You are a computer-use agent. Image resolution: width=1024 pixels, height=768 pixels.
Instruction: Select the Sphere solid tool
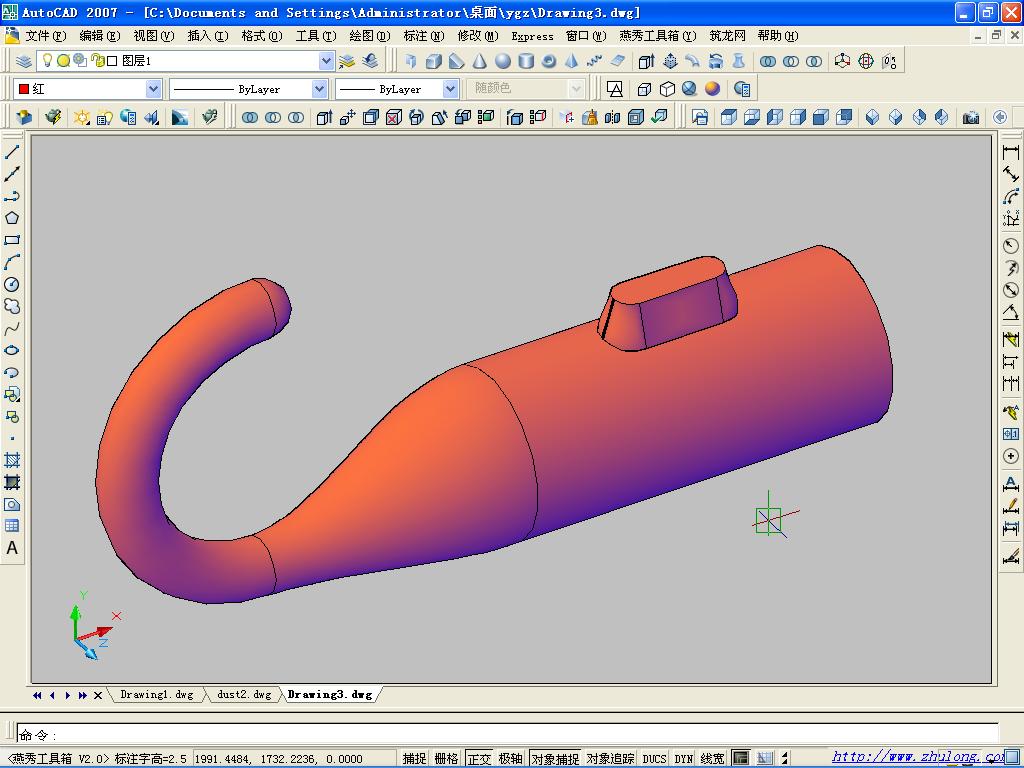point(503,61)
